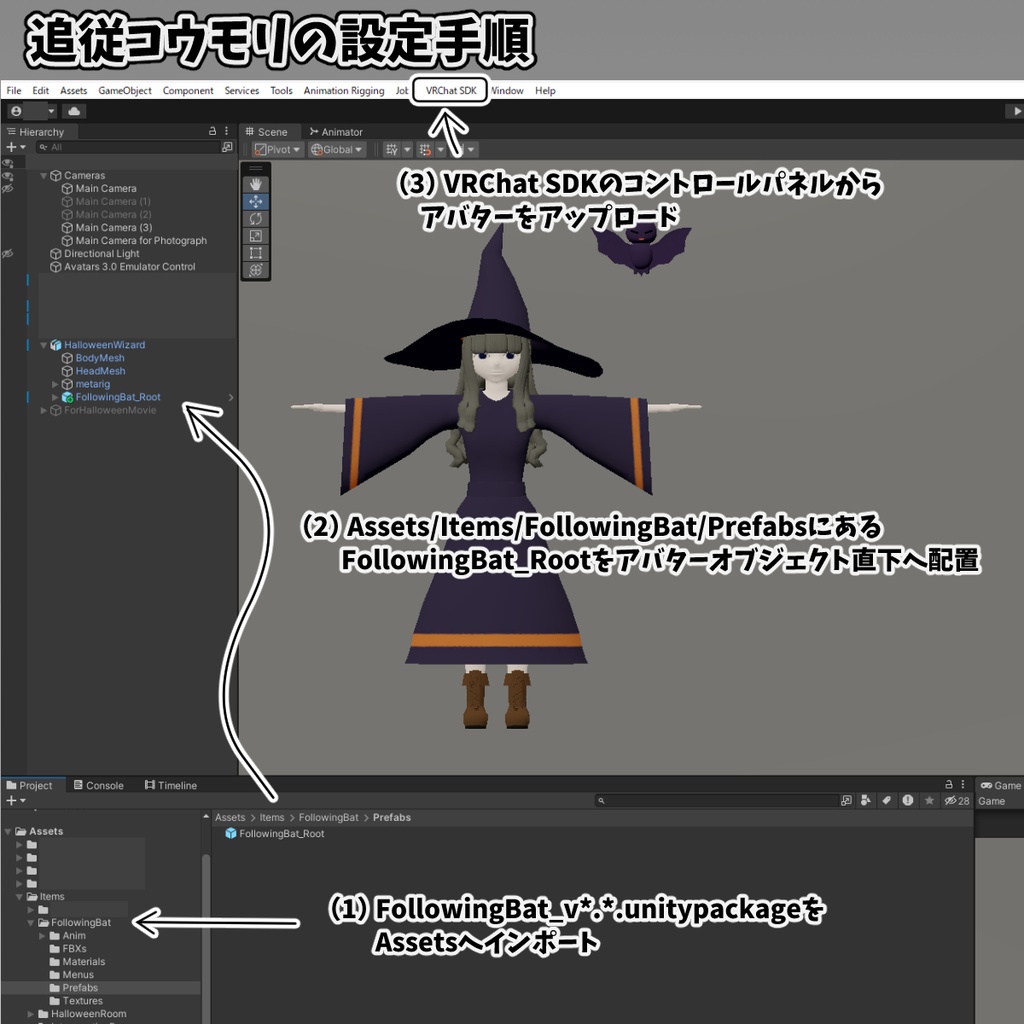Expand the metarig object
This screenshot has height=1024, width=1024.
56,384
